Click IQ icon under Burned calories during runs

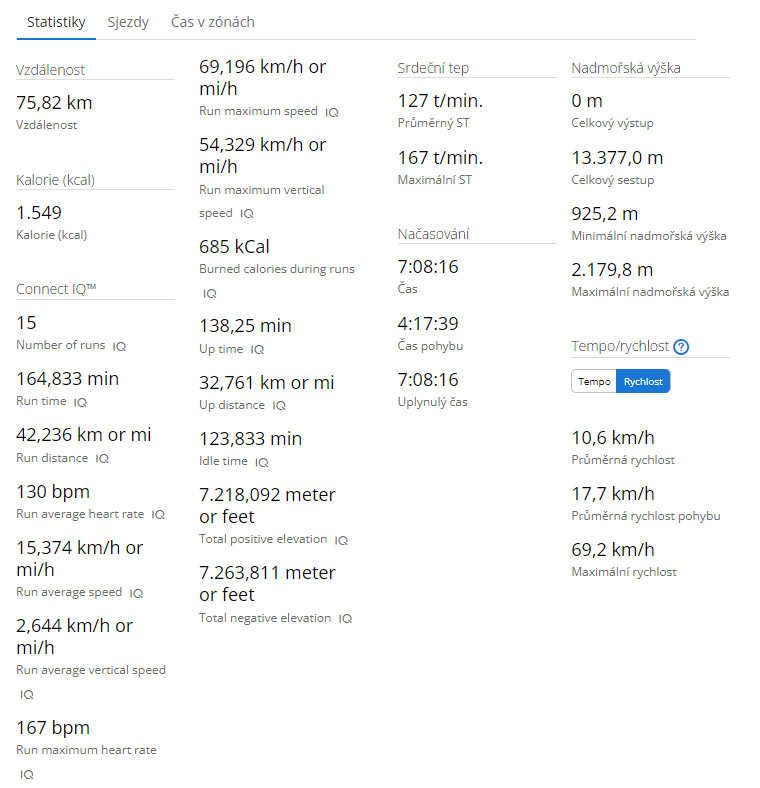point(210,294)
